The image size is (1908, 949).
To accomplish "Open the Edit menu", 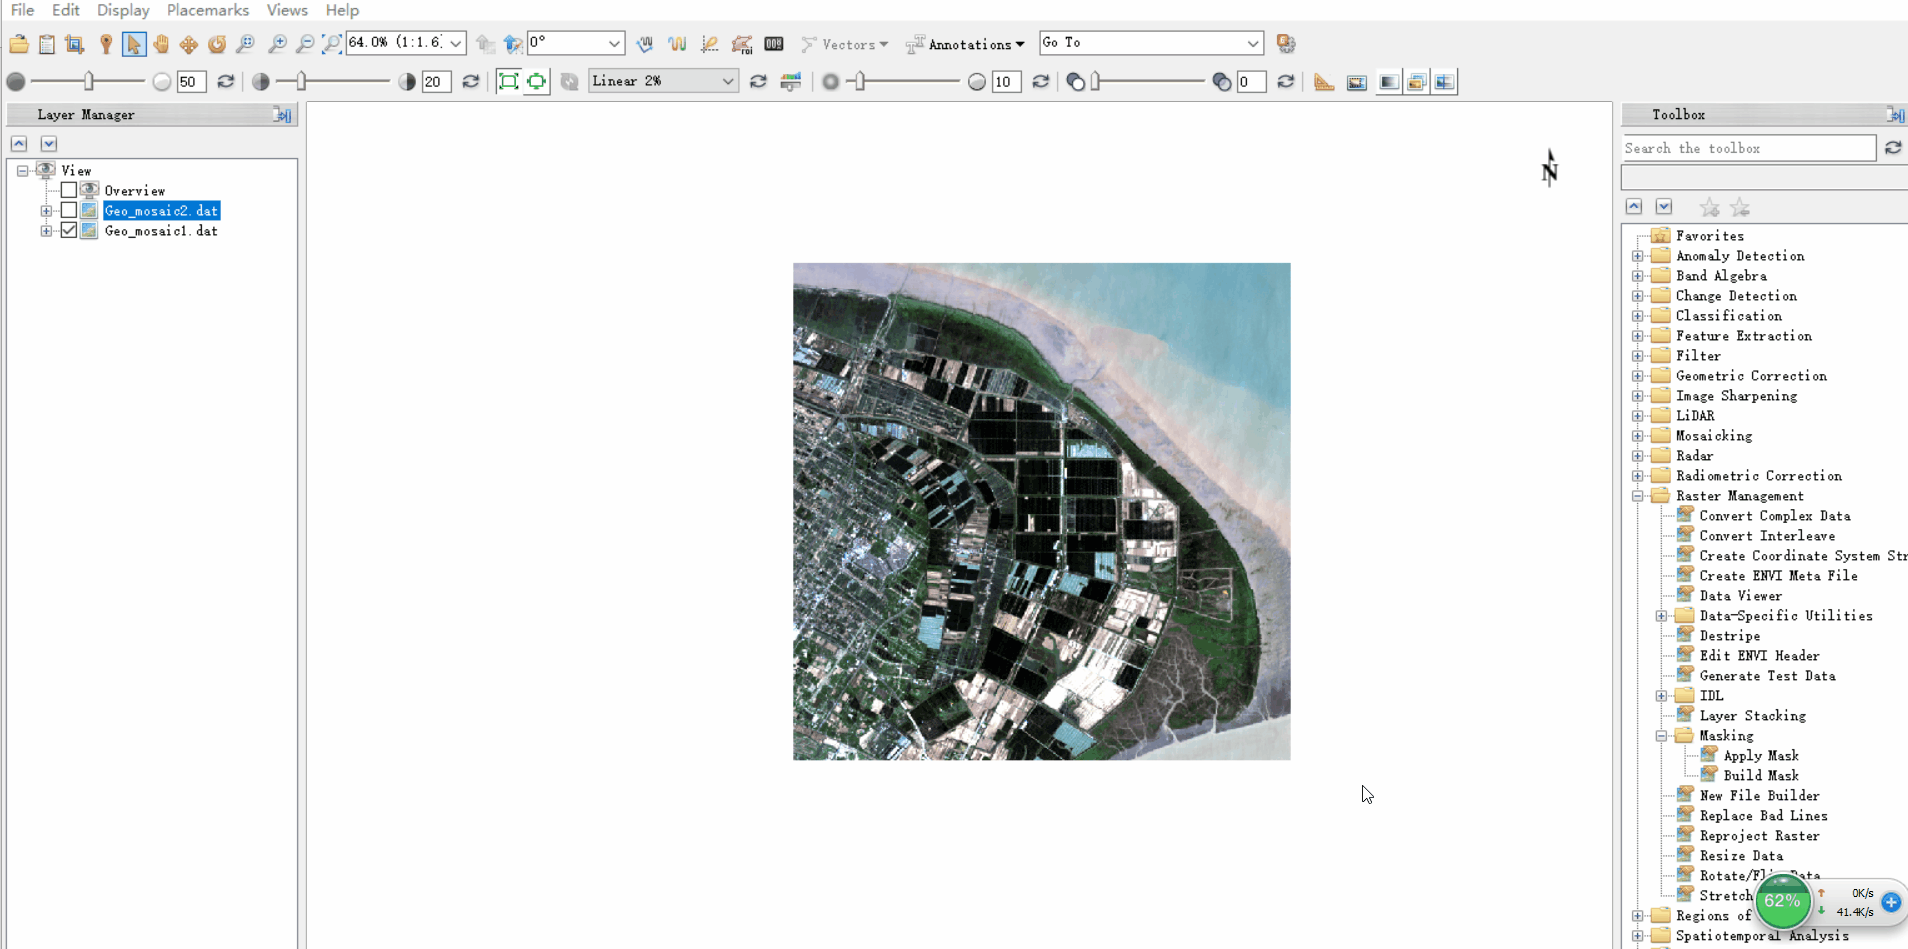I will (66, 10).
